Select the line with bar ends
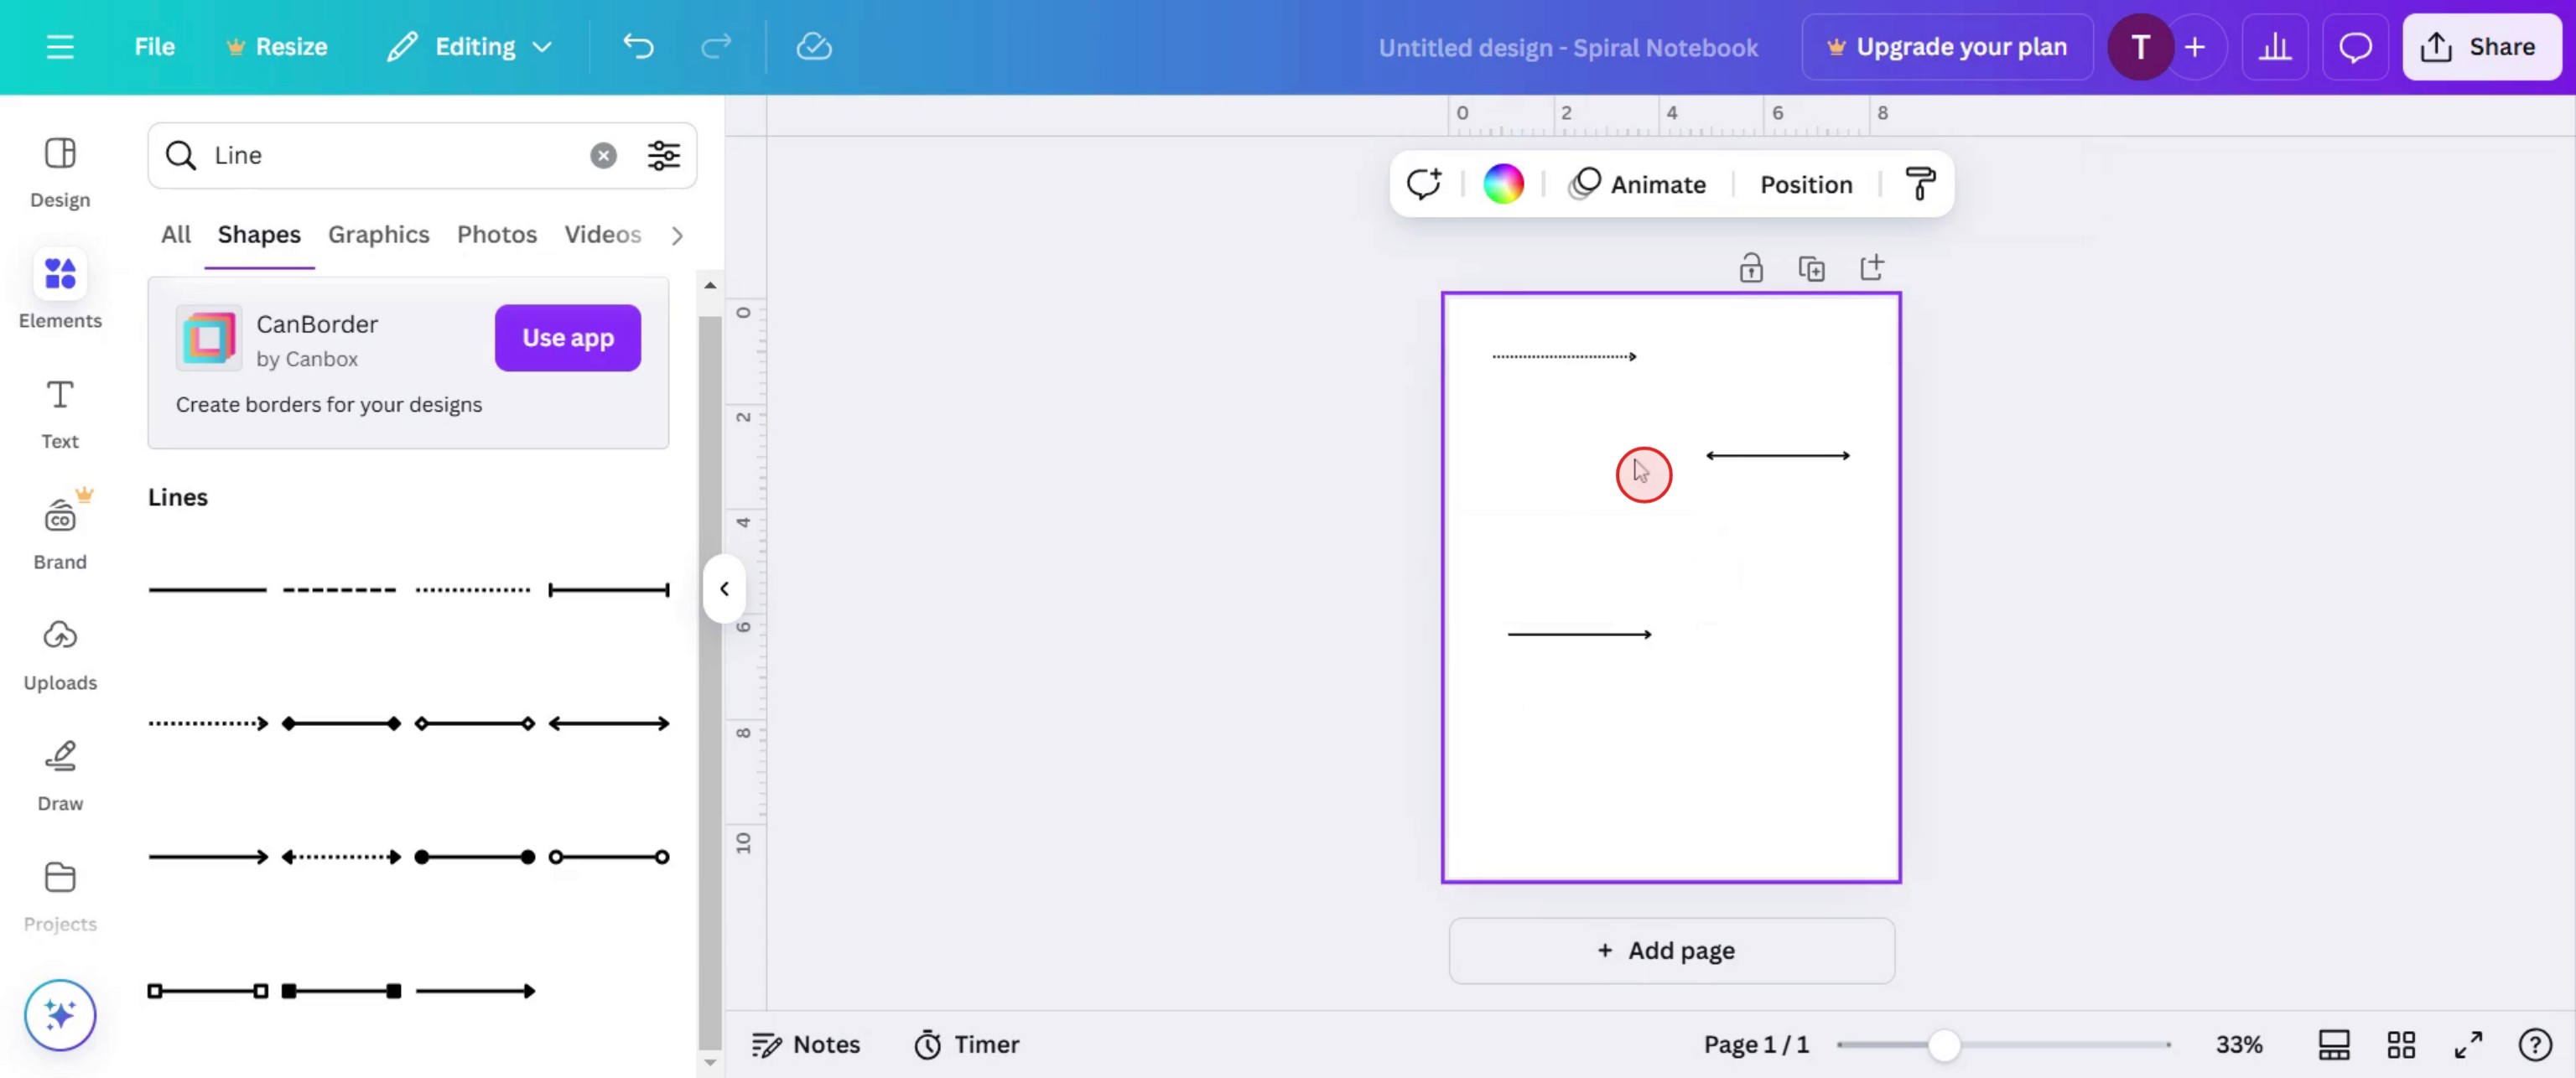The width and height of the screenshot is (2576, 1078). 608,590
